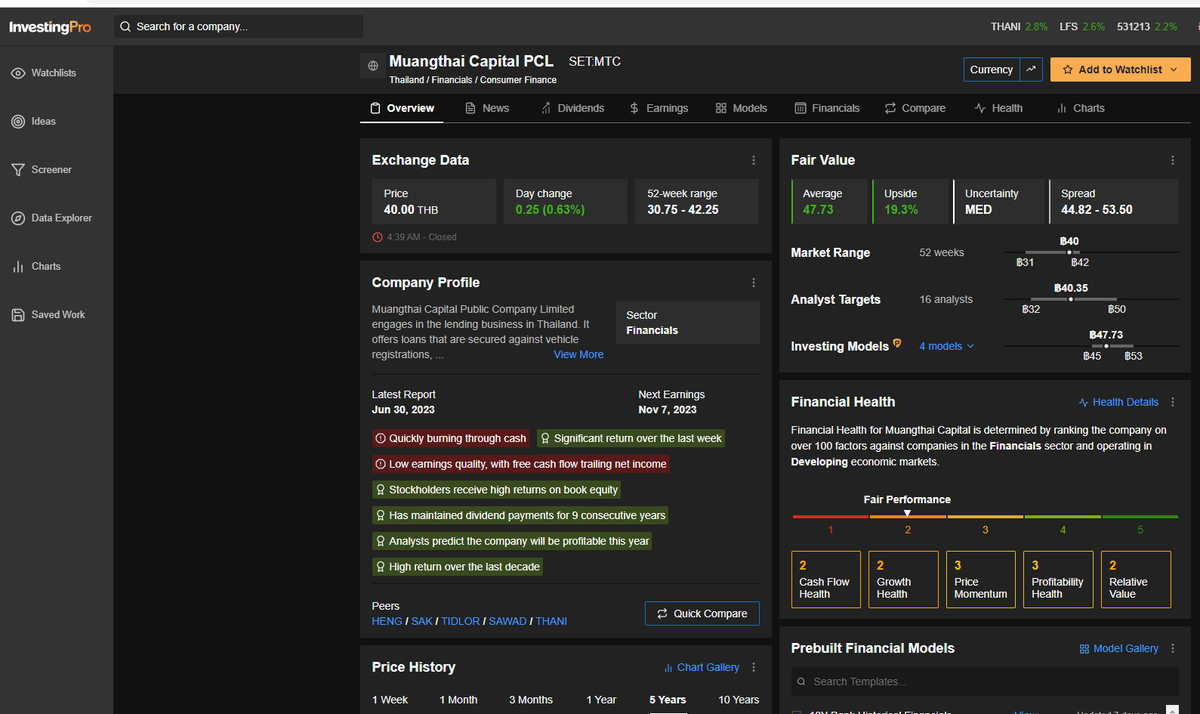Open Financial Health three-dot menu
The height and width of the screenshot is (714, 1200).
[x=1172, y=402]
